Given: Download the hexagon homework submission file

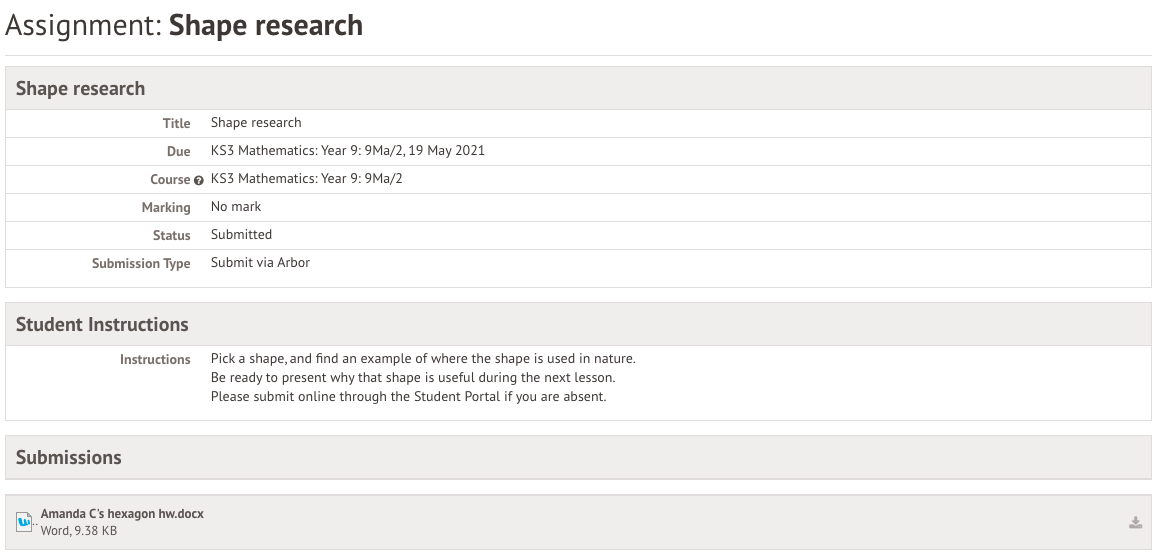Looking at the screenshot, I should tap(1135, 522).
